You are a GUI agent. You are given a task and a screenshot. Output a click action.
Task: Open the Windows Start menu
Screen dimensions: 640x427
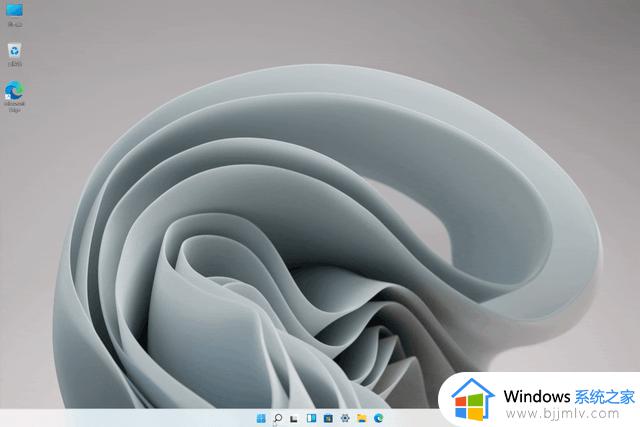point(261,418)
